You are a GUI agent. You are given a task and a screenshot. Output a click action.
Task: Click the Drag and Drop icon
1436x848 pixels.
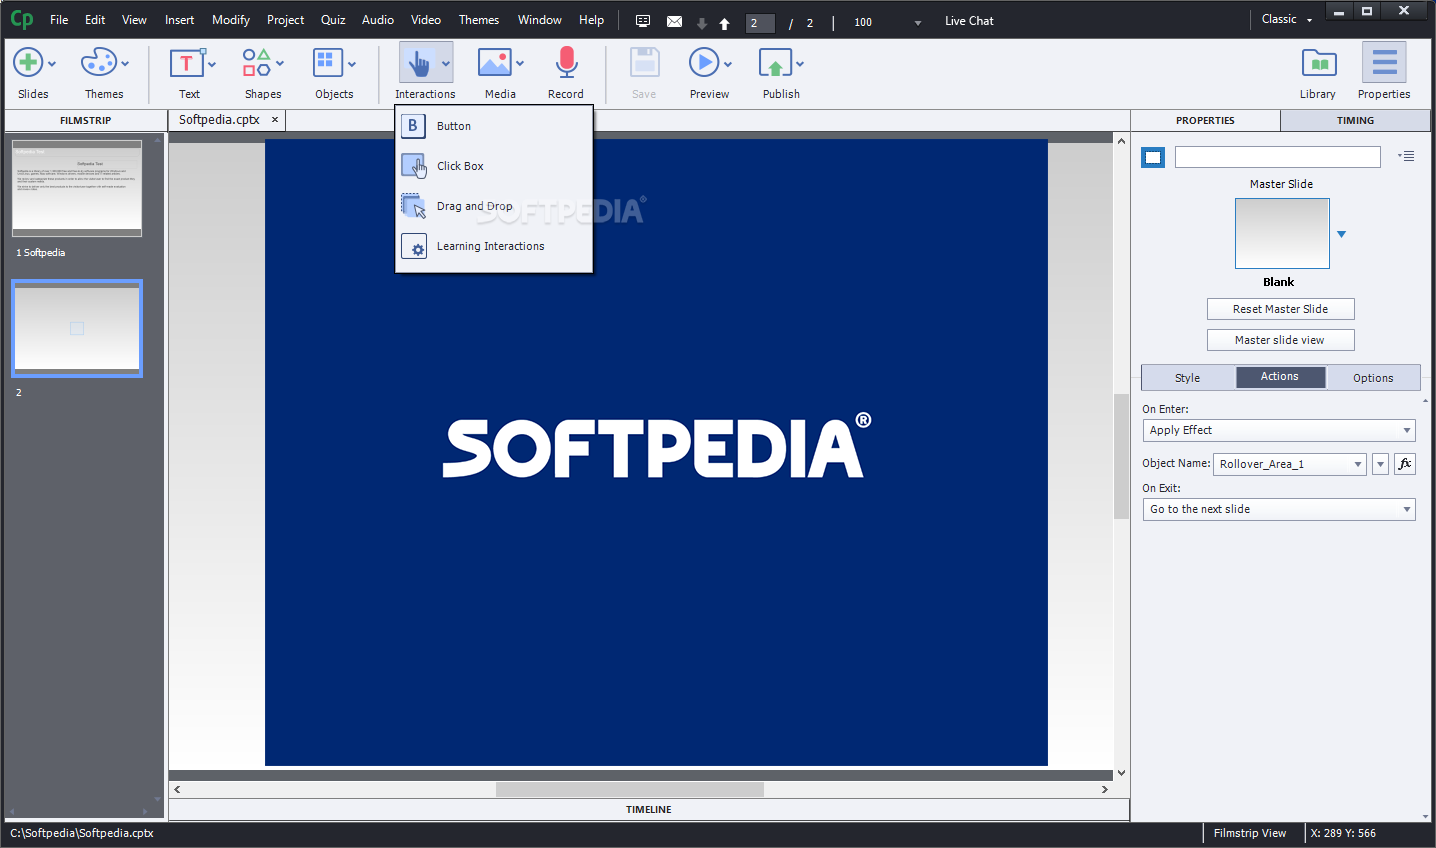pos(414,206)
